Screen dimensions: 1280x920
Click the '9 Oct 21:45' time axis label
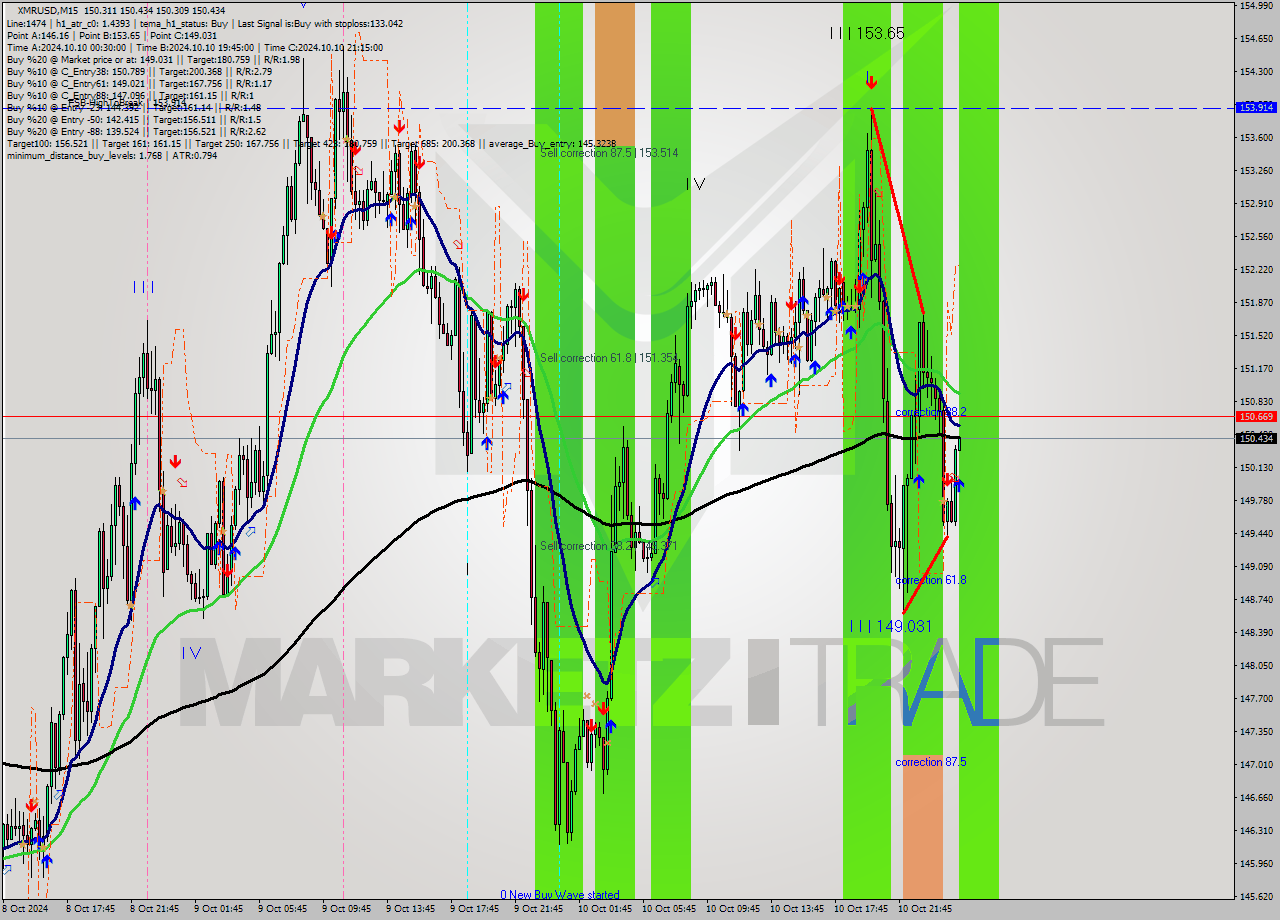click(539, 909)
